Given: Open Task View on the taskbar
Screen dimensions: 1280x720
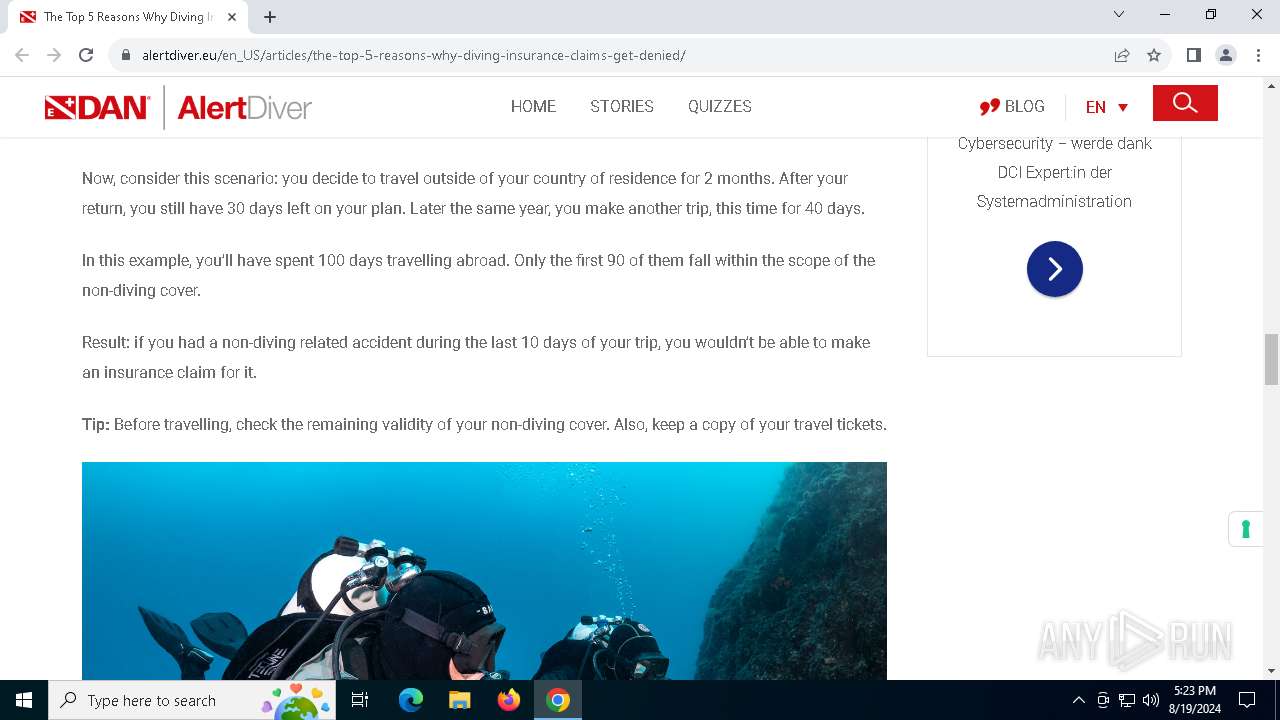Looking at the screenshot, I should (360, 700).
